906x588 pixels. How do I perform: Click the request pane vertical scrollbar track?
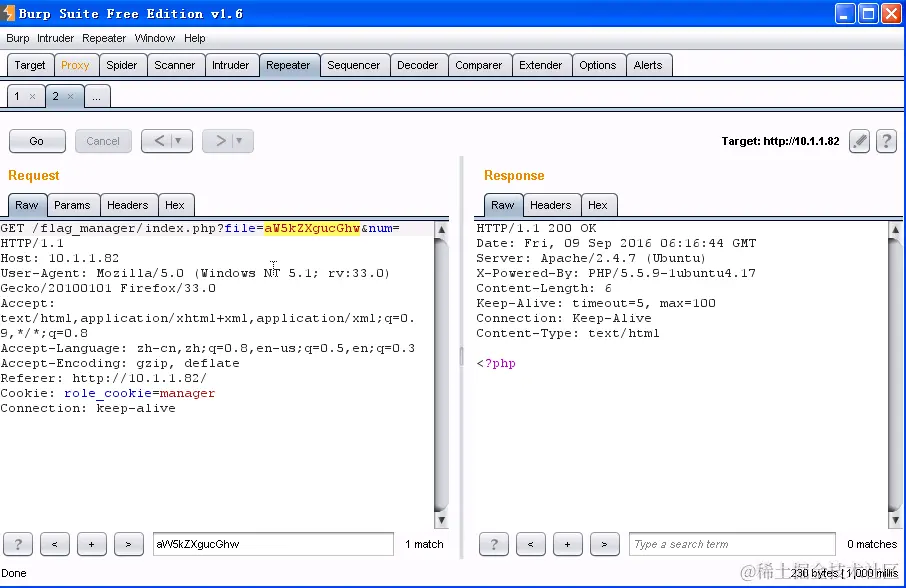pyautogui.click(x=441, y=374)
